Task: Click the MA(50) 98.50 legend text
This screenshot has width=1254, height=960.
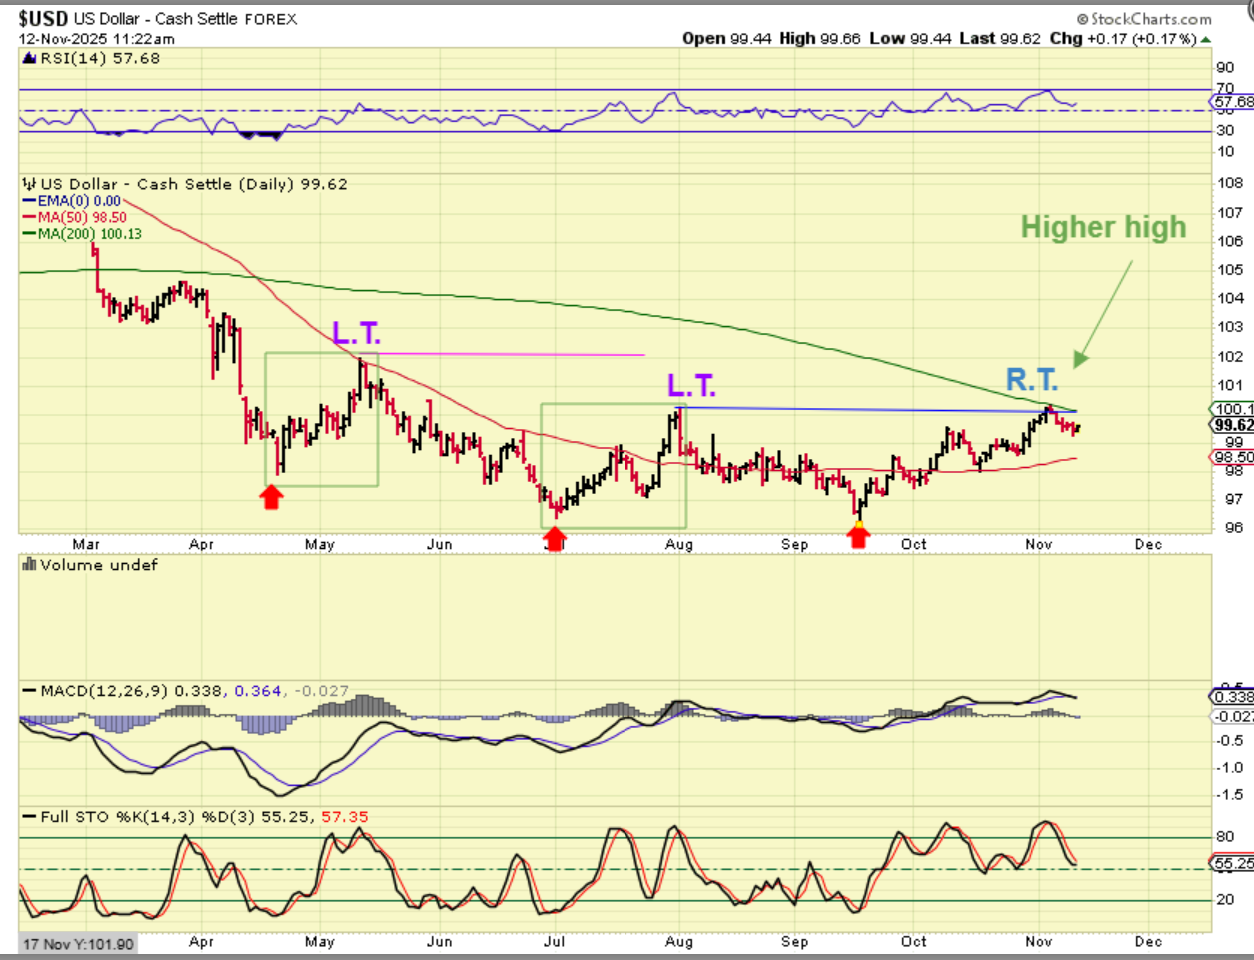Action: click(82, 217)
